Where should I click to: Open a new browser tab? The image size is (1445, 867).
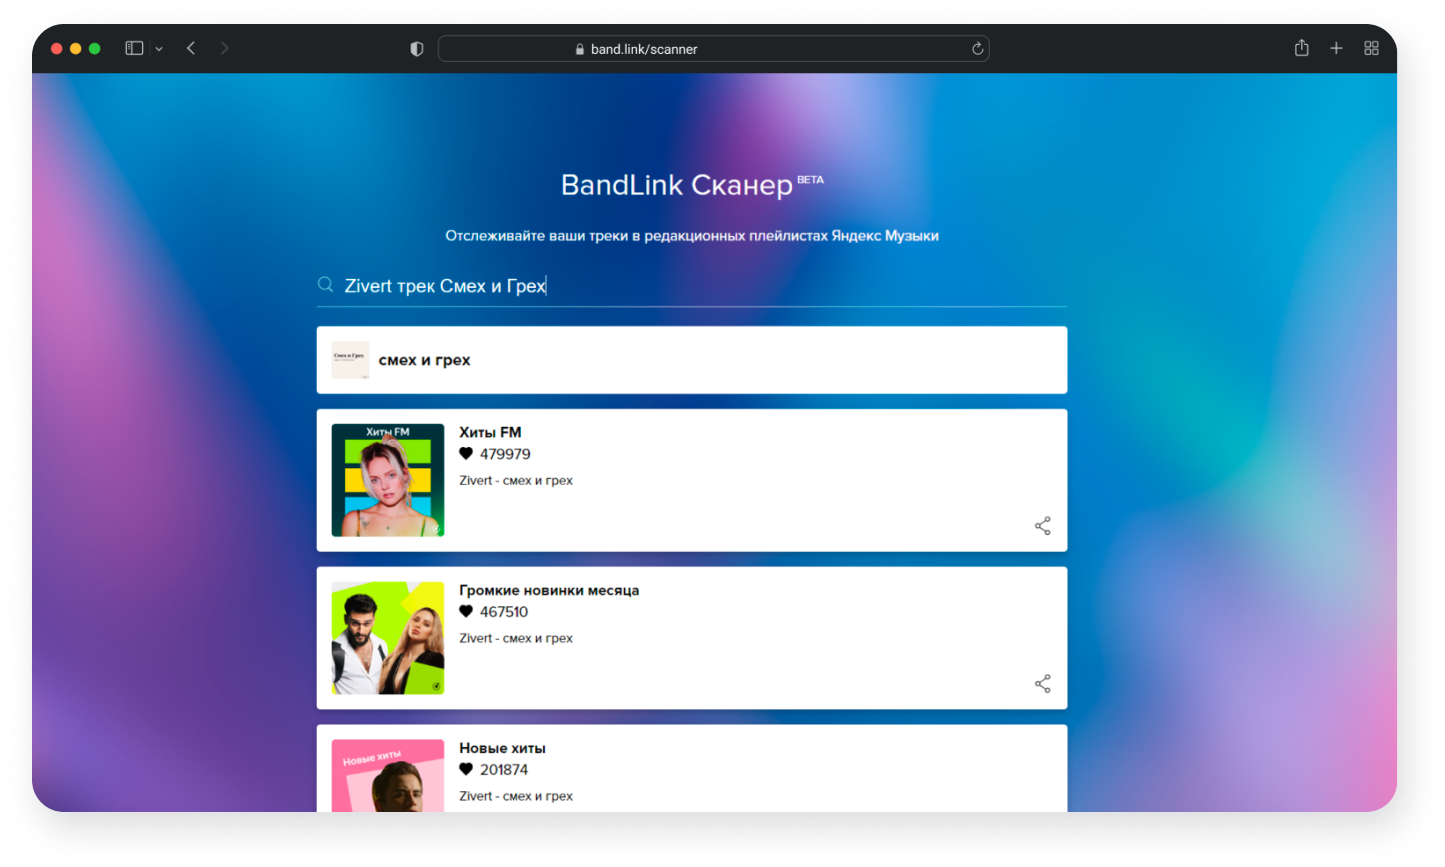click(1336, 48)
